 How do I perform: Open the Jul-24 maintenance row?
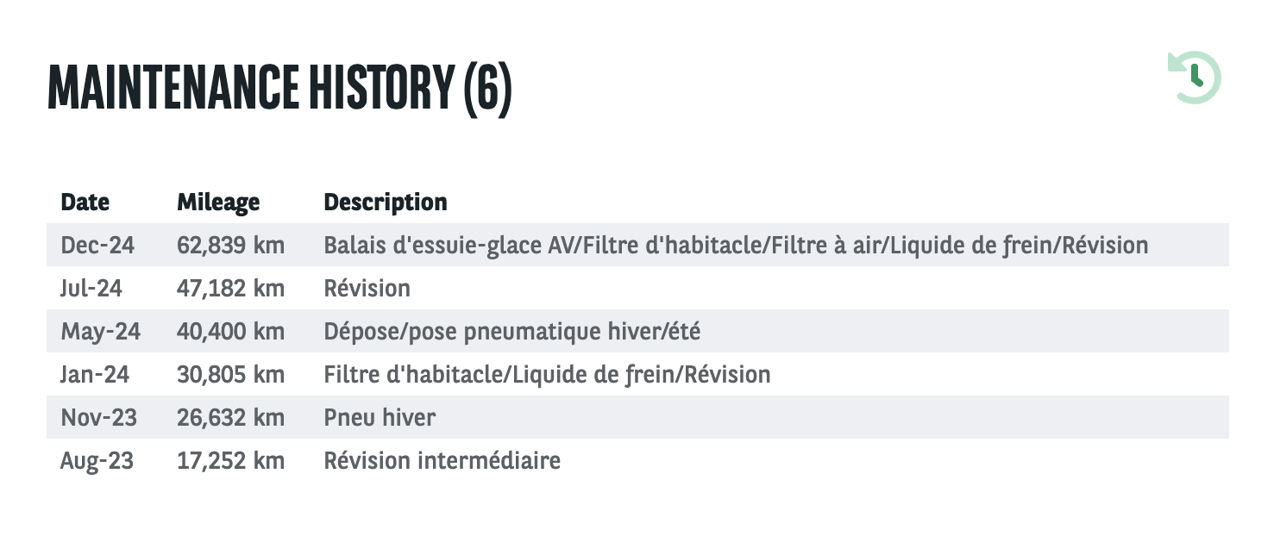click(638, 288)
